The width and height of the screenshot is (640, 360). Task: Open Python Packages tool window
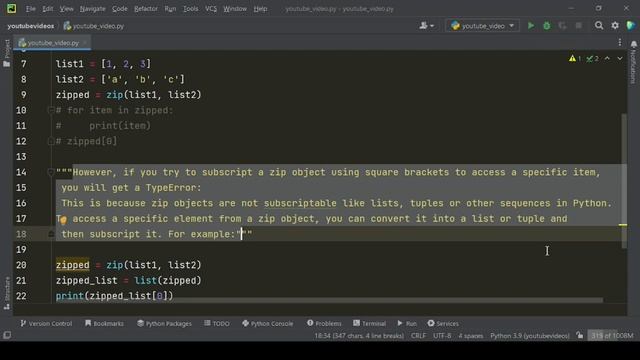coord(164,323)
